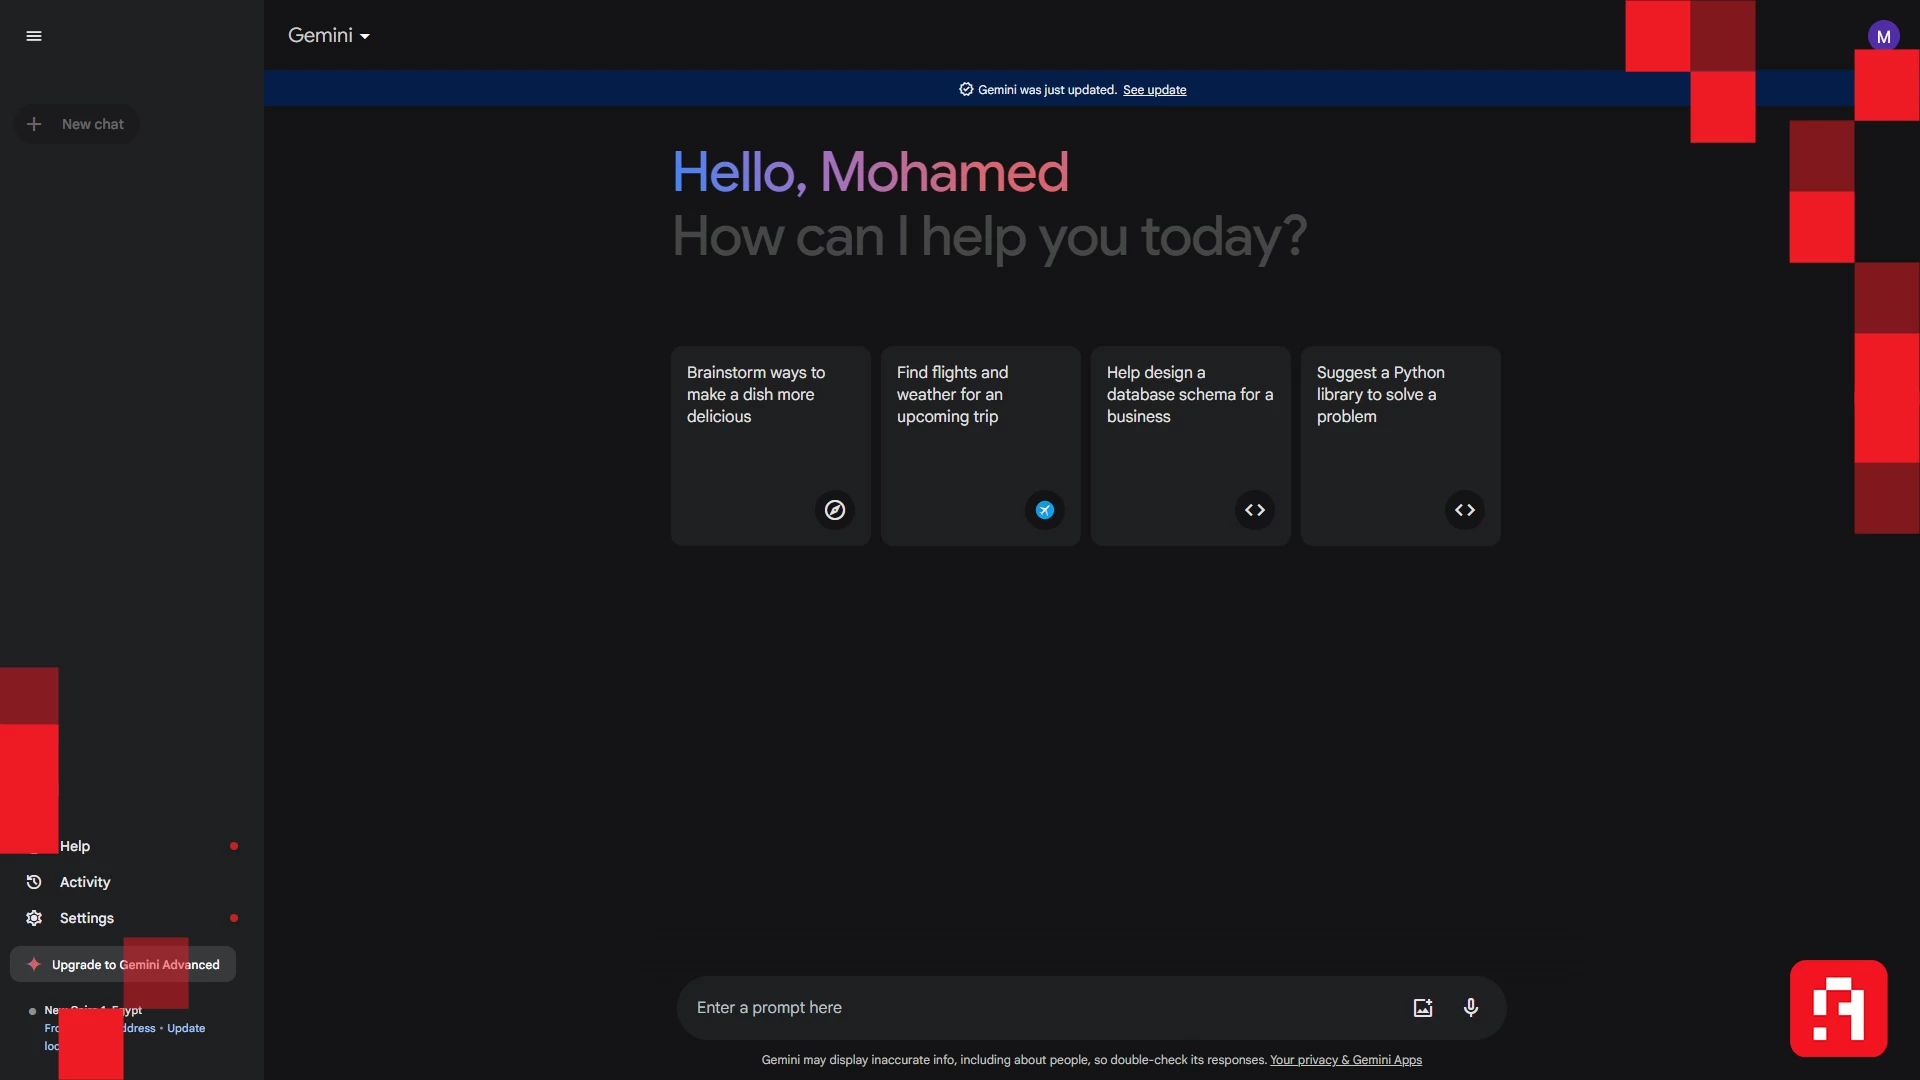Click the code icon on the Python library card

point(1465,510)
